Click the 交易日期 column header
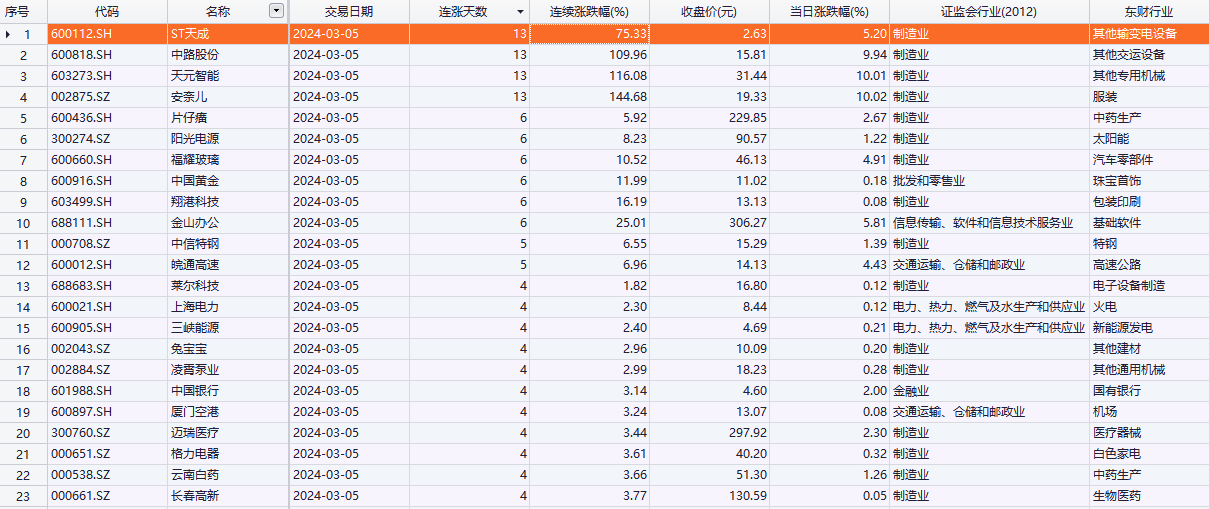 click(x=349, y=11)
